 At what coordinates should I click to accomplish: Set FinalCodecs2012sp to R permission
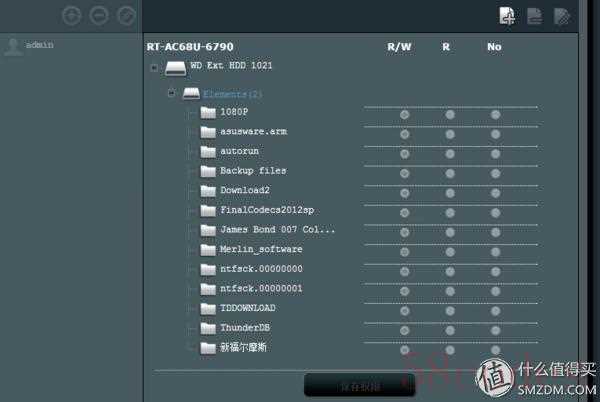450,213
